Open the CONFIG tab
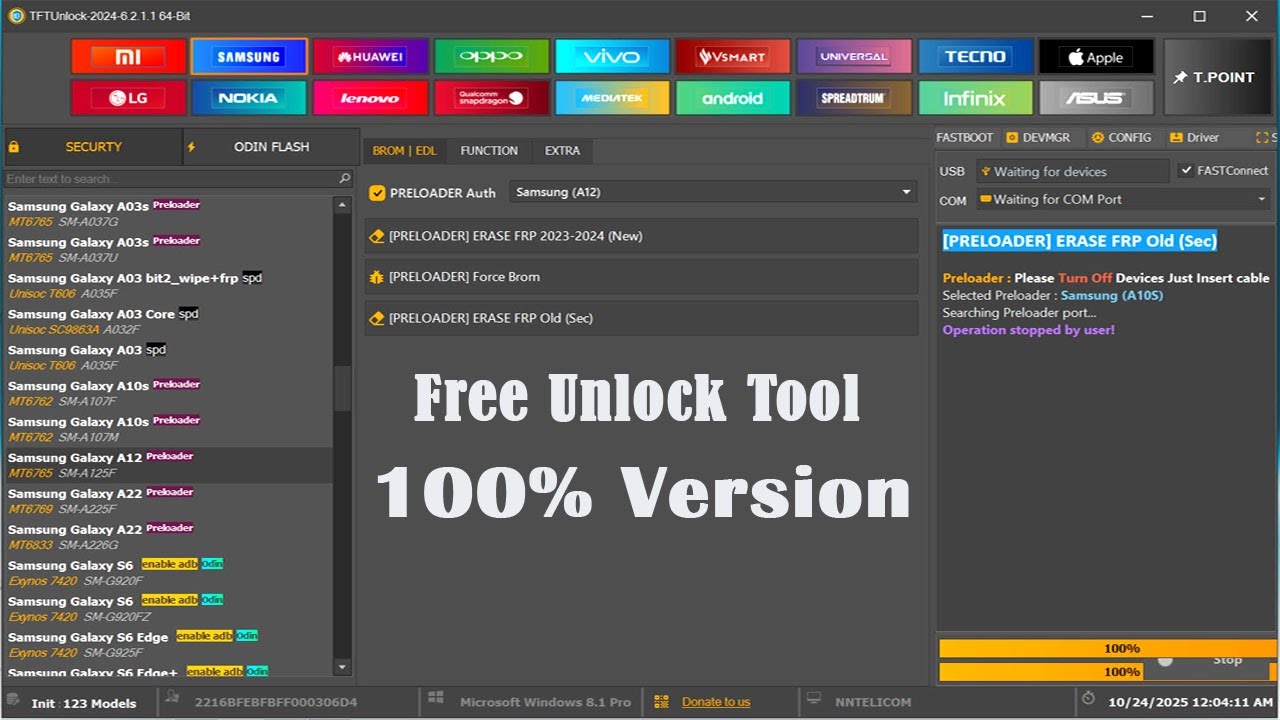The width and height of the screenshot is (1280, 720). [1121, 138]
